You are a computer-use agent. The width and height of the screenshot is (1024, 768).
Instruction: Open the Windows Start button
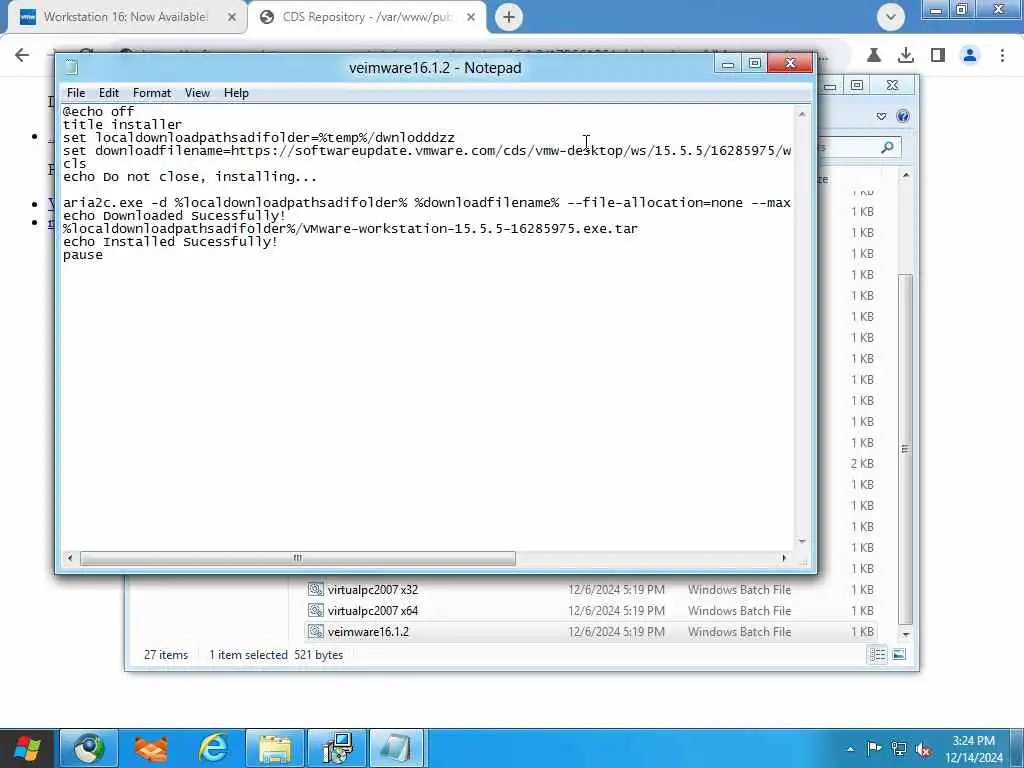(28, 748)
